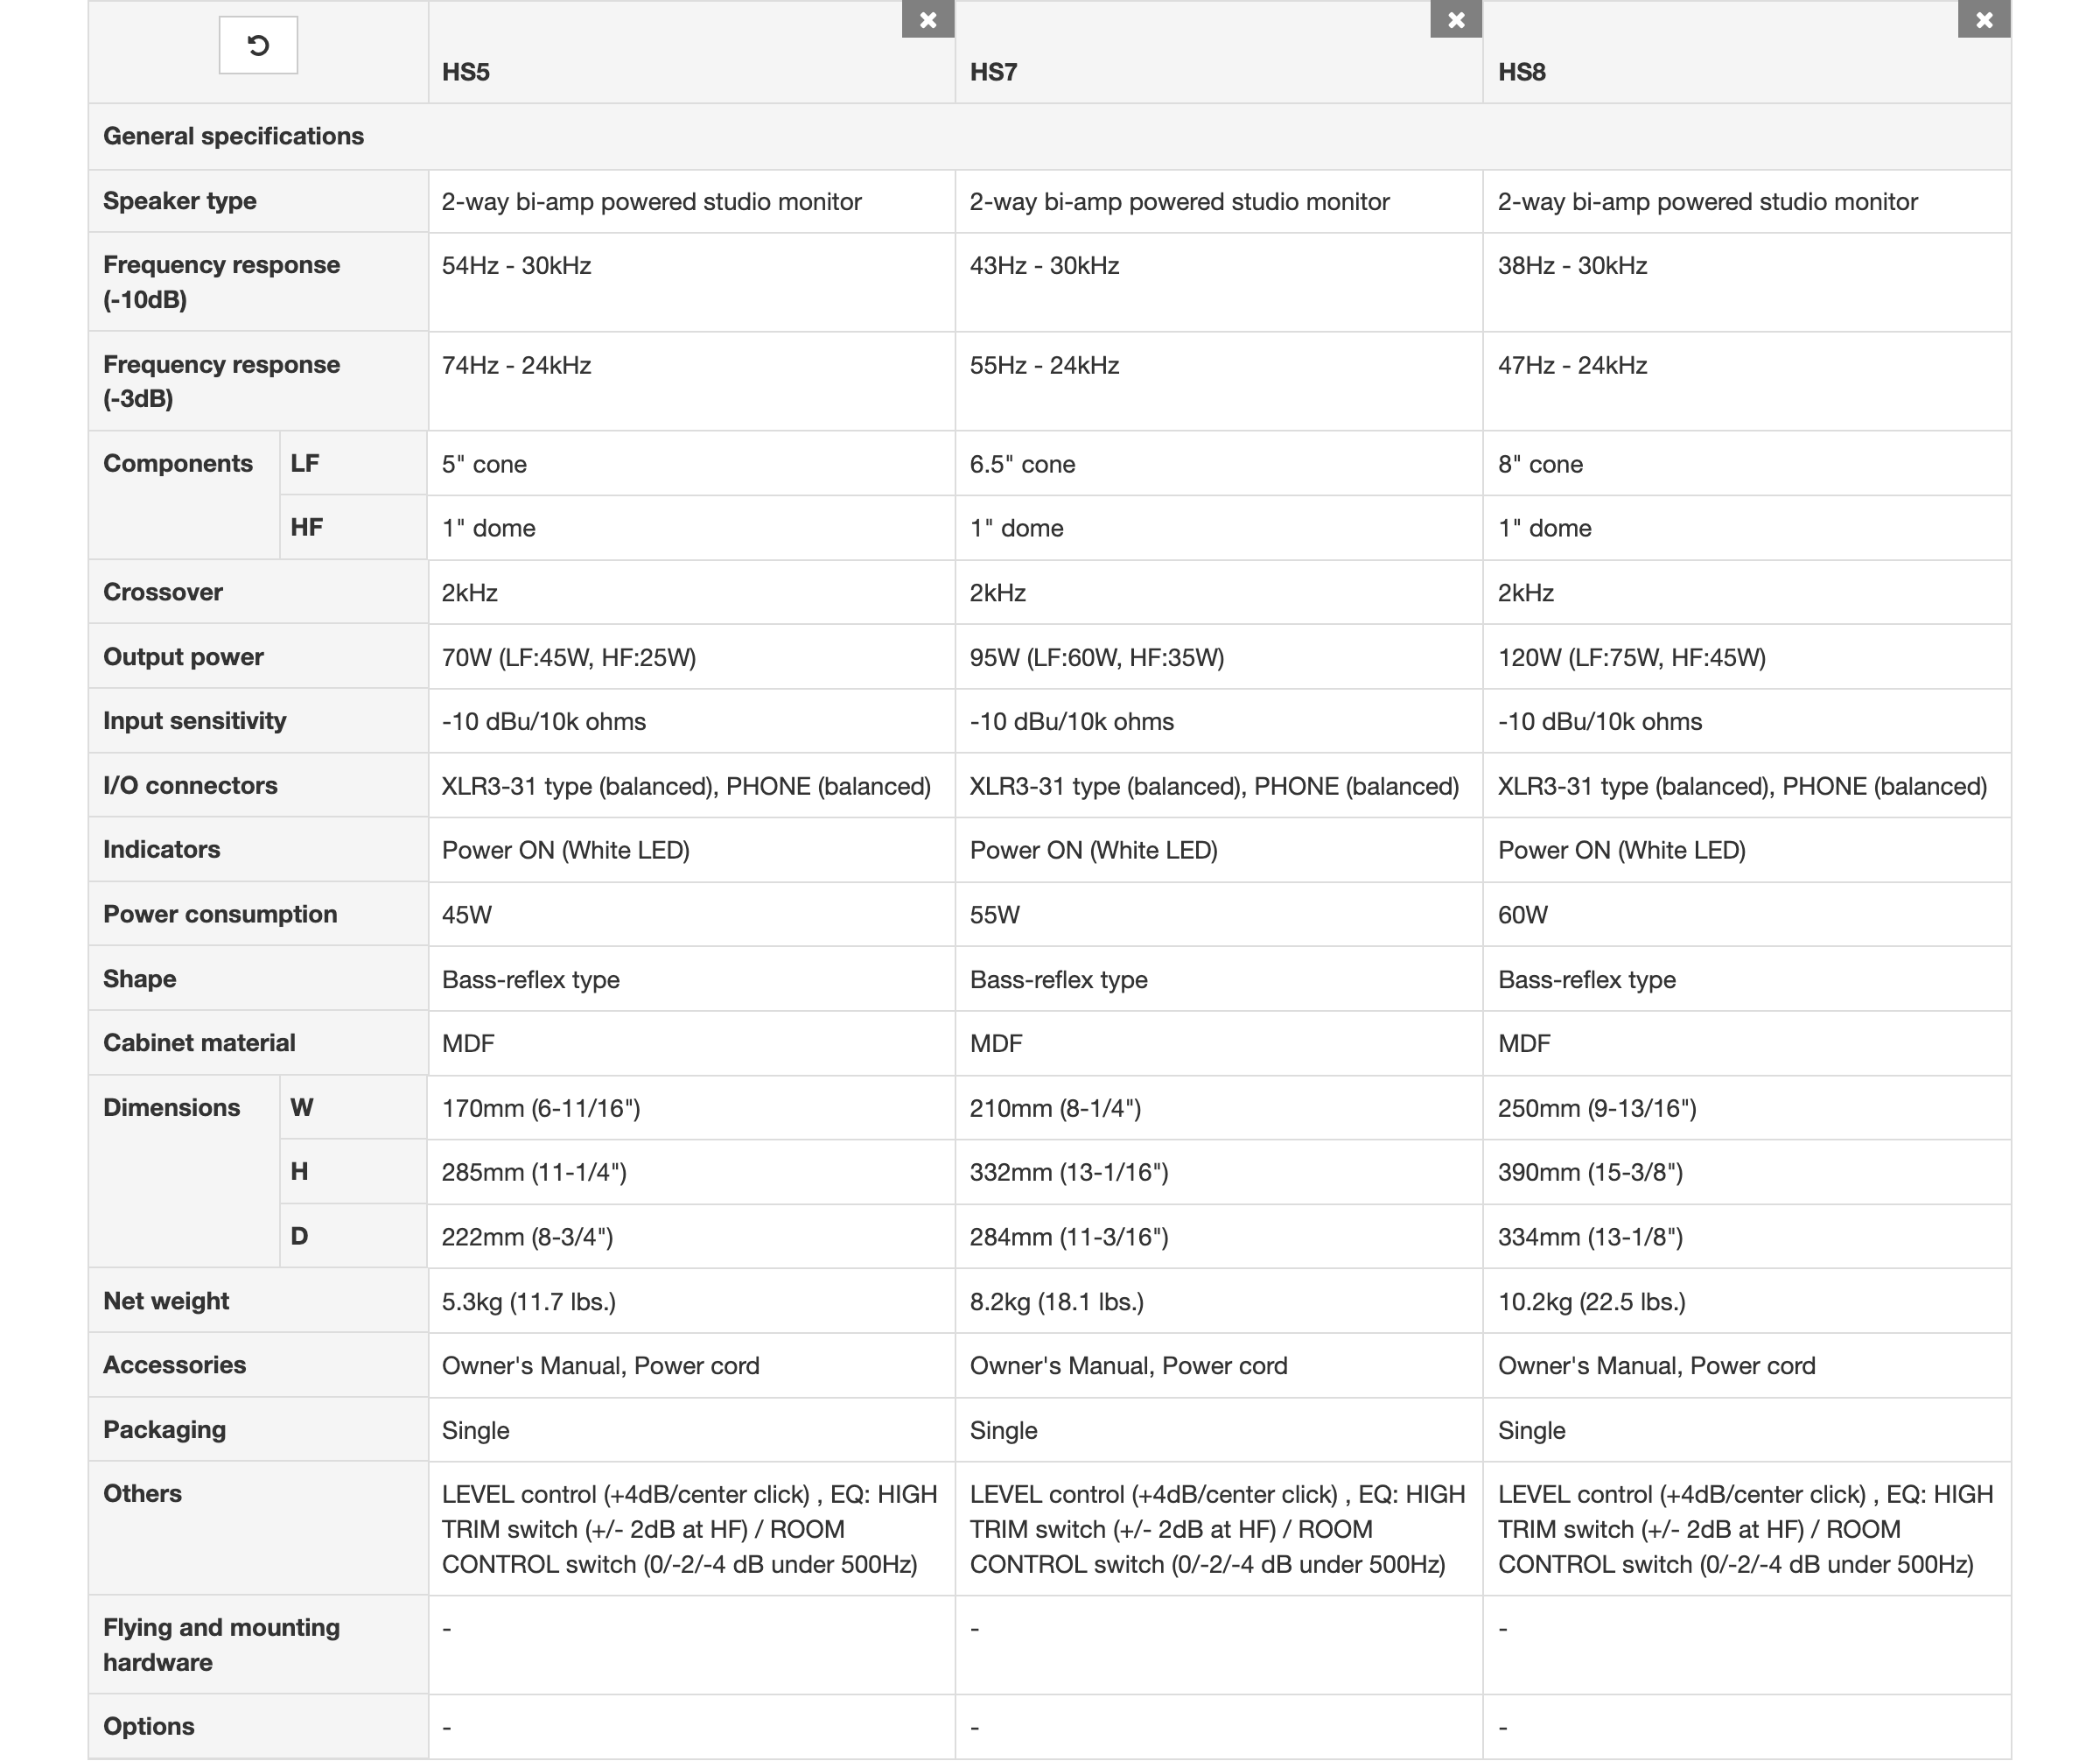Click the X icon above HS7 column
This screenshot has width=2100, height=1761.
(1457, 19)
